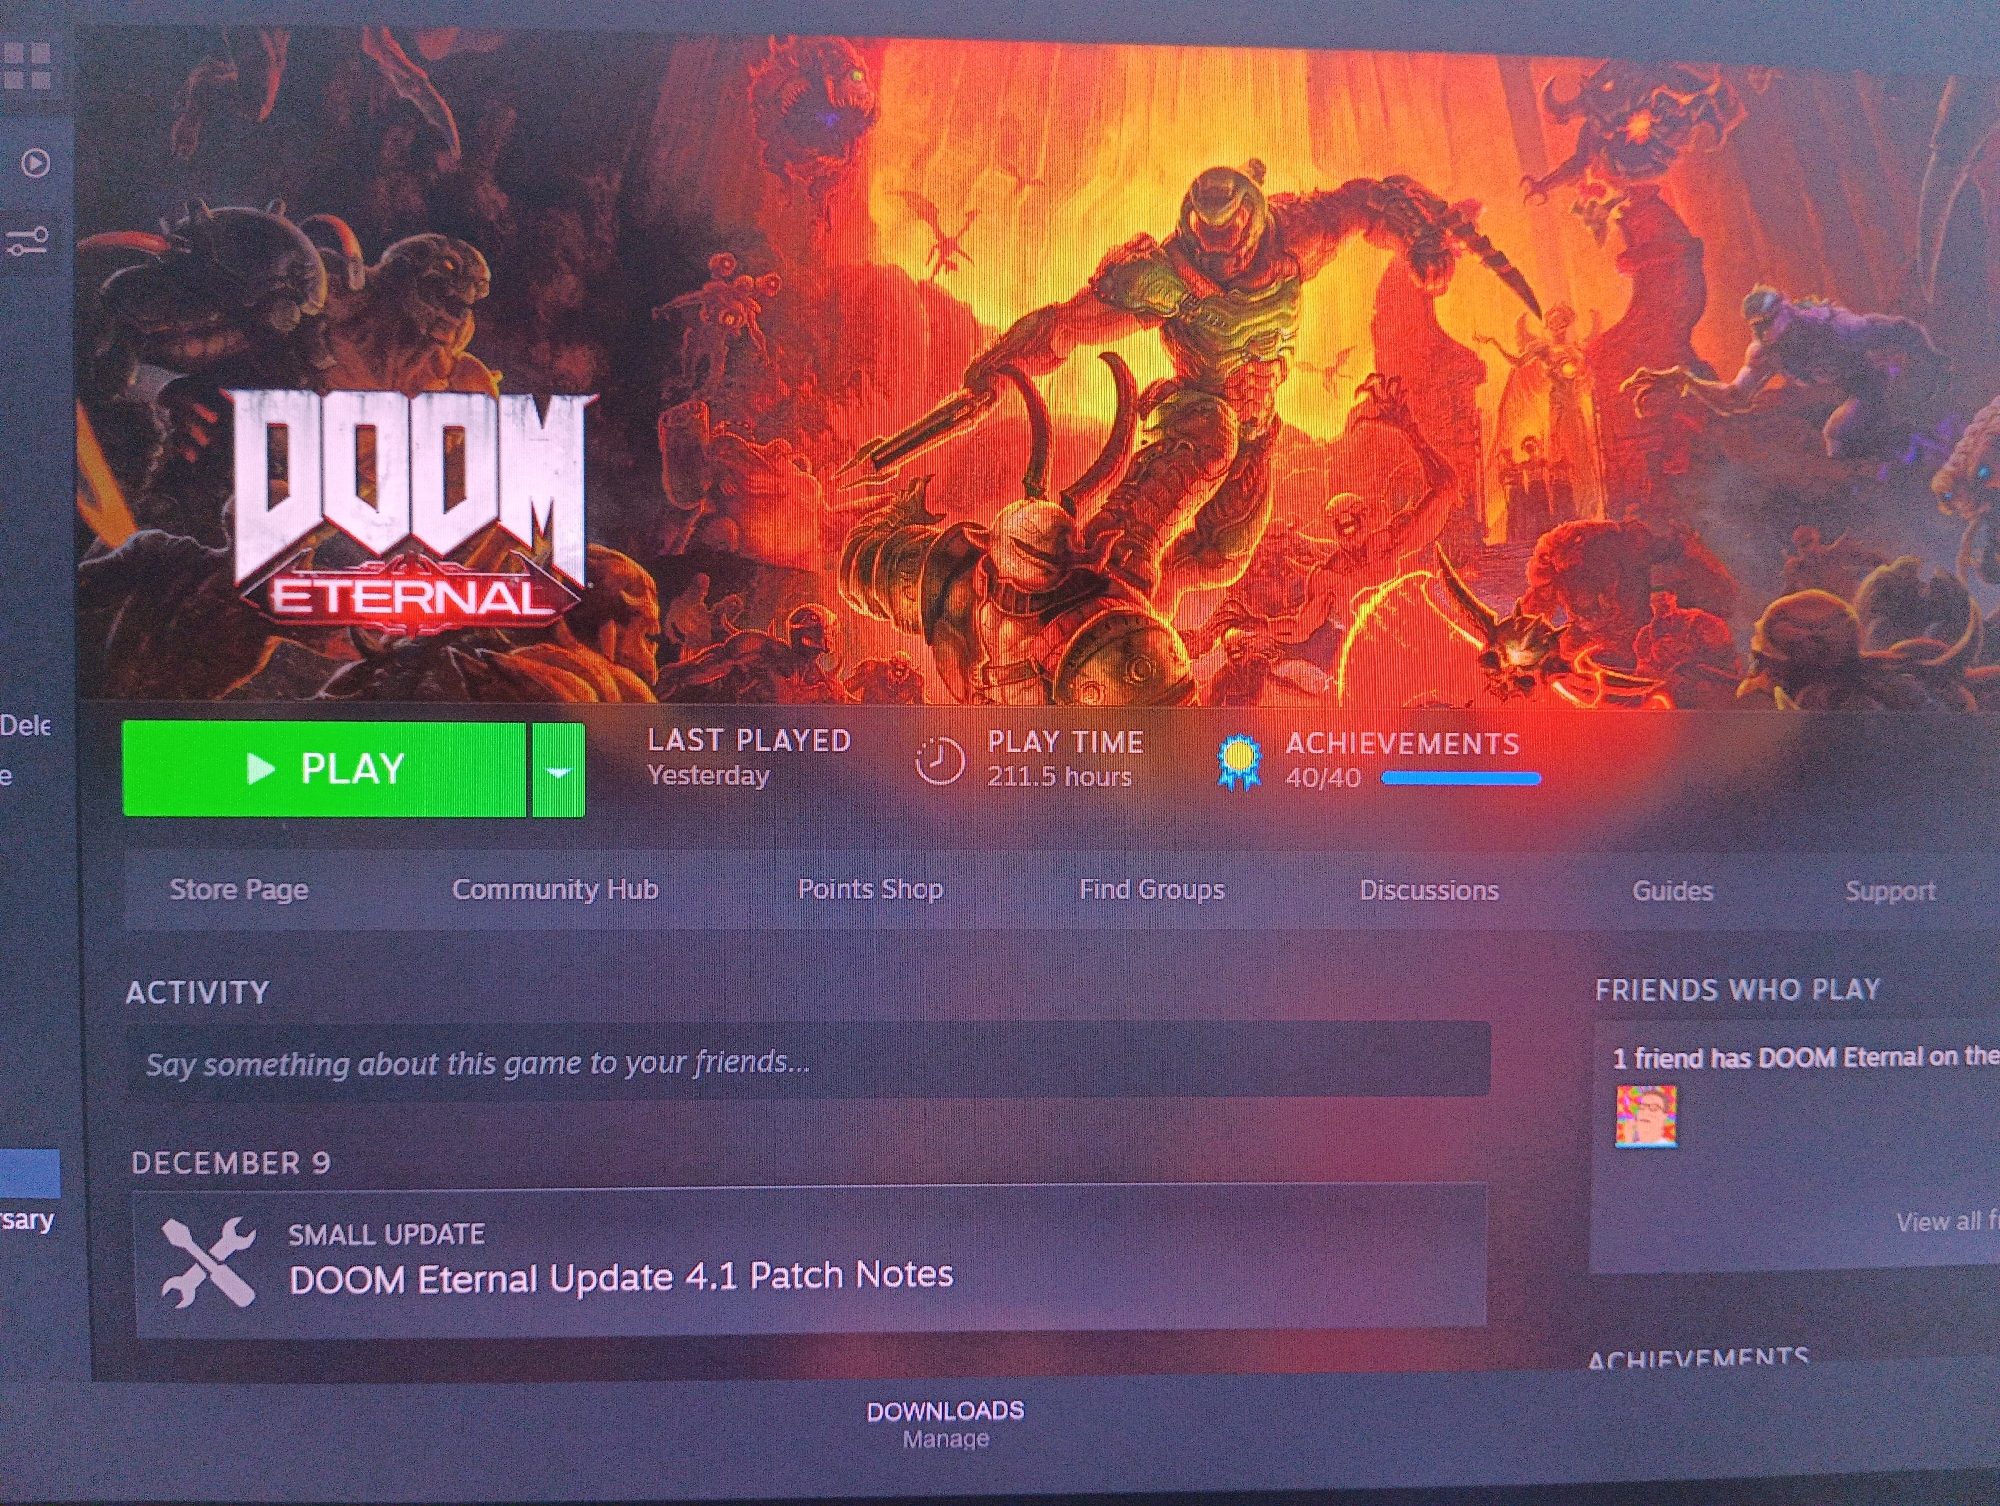2000x1506 pixels.
Task: Click the DECEMBER 9 date heading
Action: point(231,1163)
